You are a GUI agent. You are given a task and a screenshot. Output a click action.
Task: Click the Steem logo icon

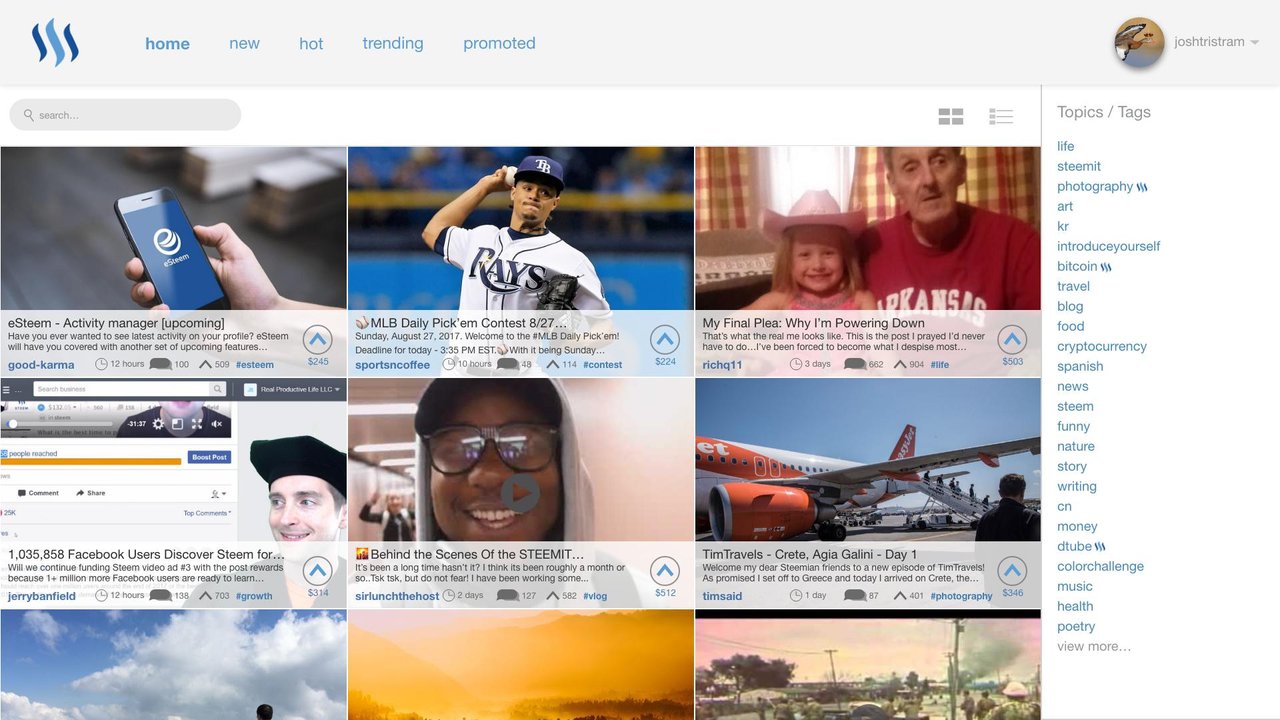point(55,43)
